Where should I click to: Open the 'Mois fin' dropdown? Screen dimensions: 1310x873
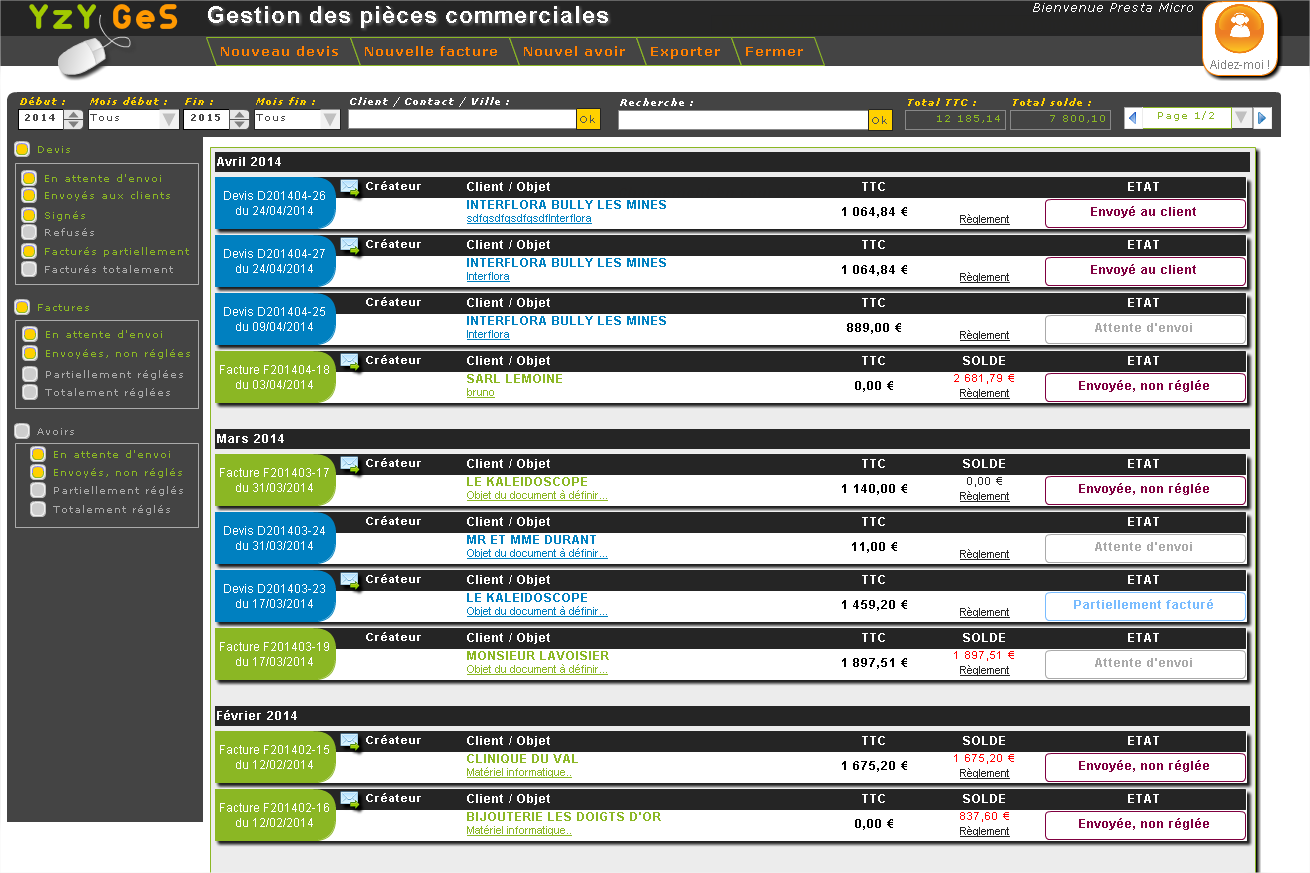coord(297,119)
